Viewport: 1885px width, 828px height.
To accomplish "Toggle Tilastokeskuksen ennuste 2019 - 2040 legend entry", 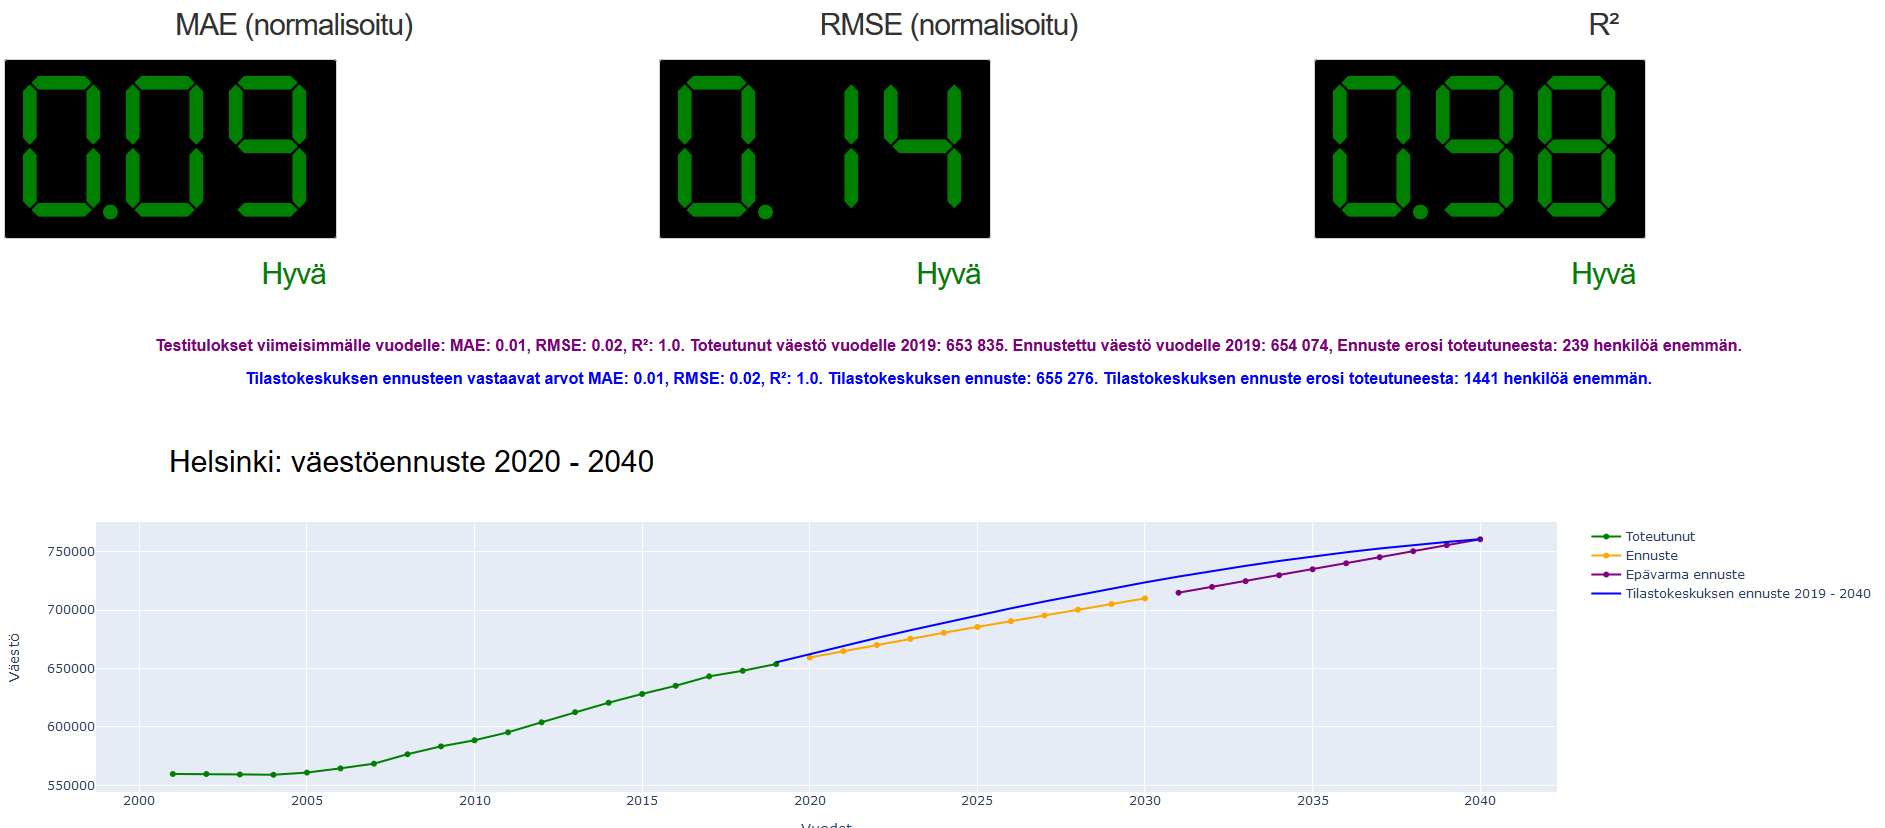I will pos(1731,594).
